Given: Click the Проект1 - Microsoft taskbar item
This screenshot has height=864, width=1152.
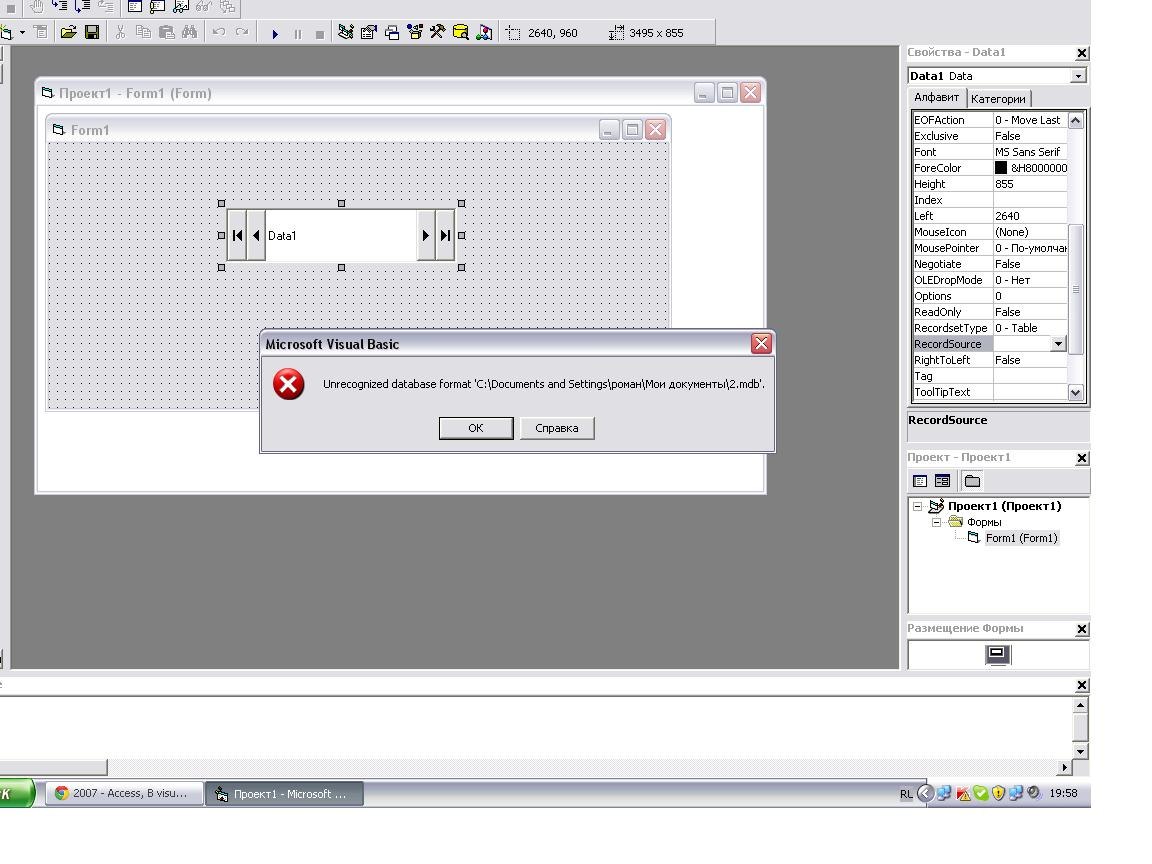Looking at the screenshot, I should pos(284,794).
